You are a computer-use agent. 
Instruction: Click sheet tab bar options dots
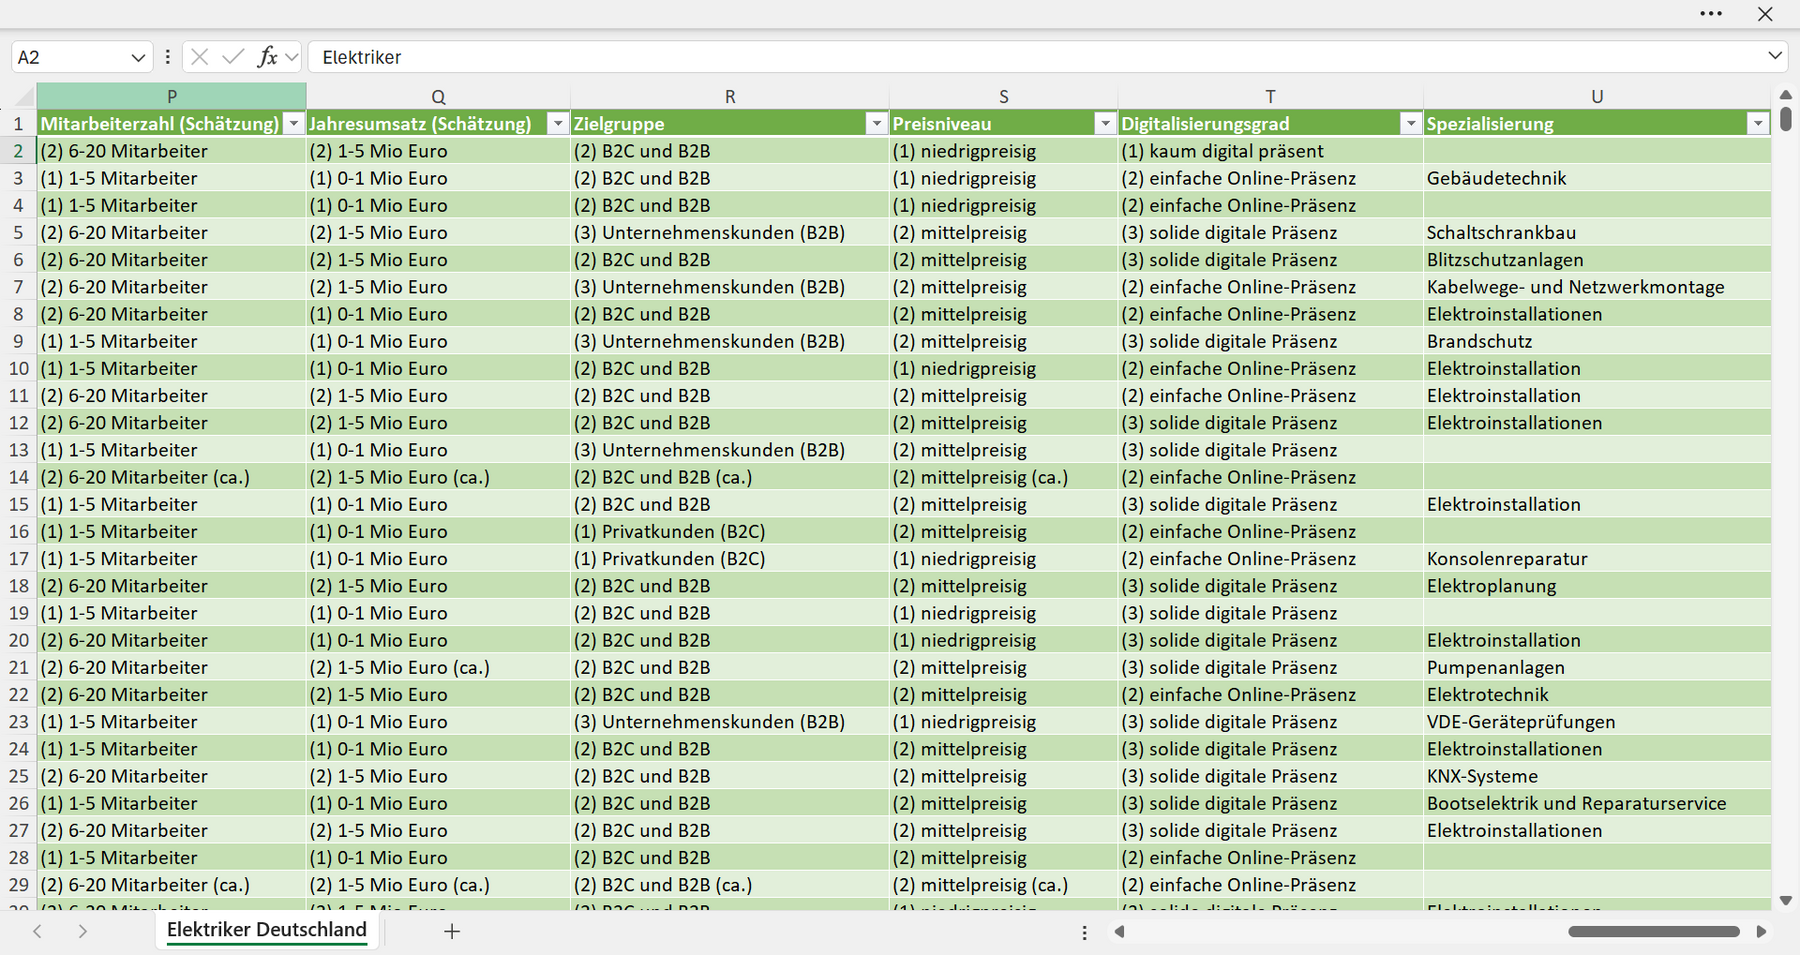[x=1084, y=932]
